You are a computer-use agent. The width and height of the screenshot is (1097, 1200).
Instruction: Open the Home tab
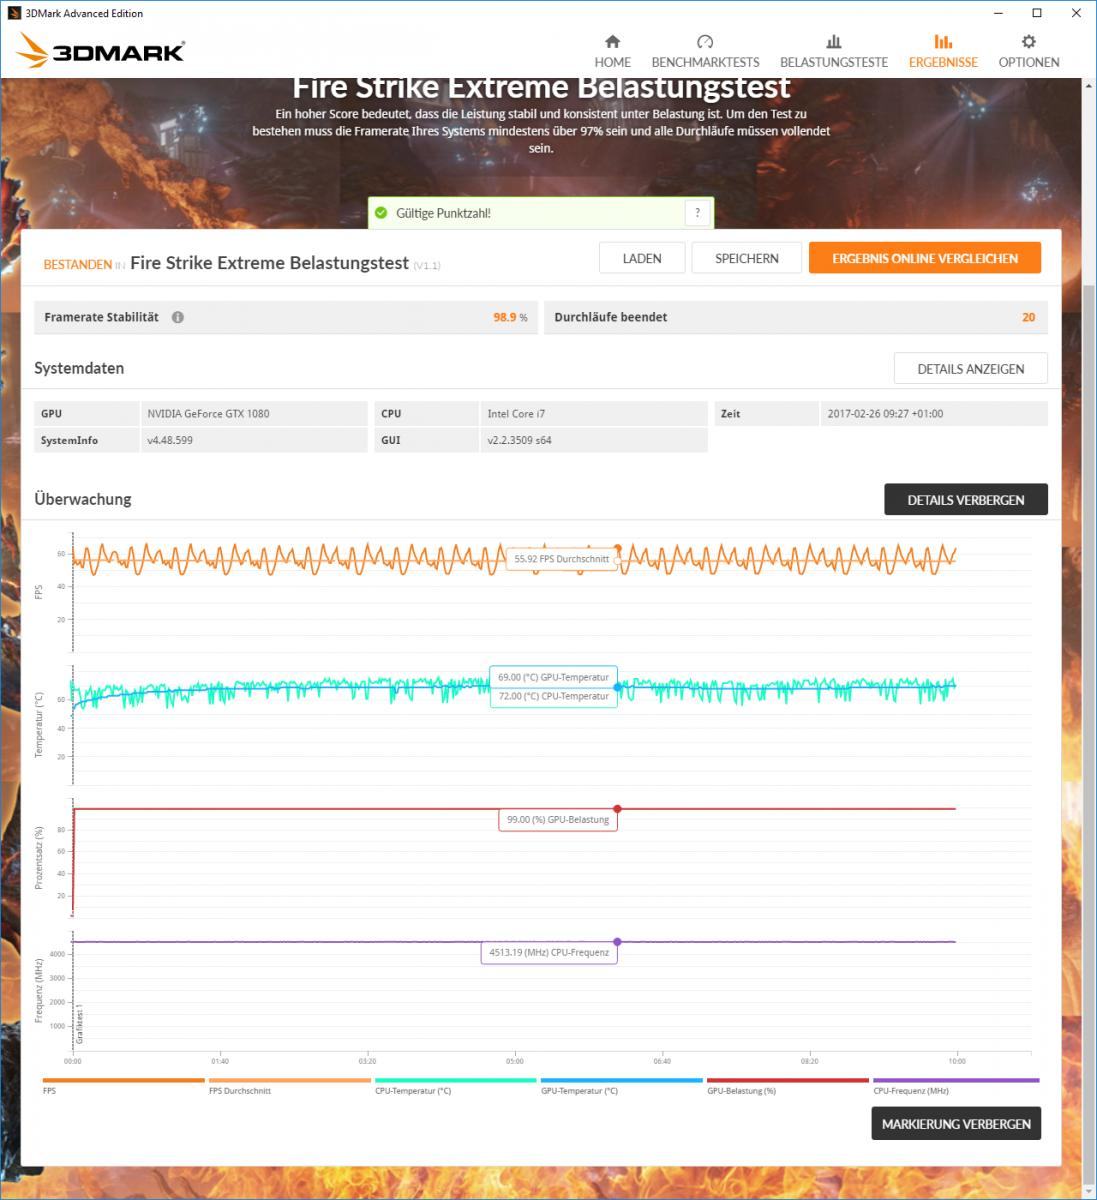click(612, 51)
